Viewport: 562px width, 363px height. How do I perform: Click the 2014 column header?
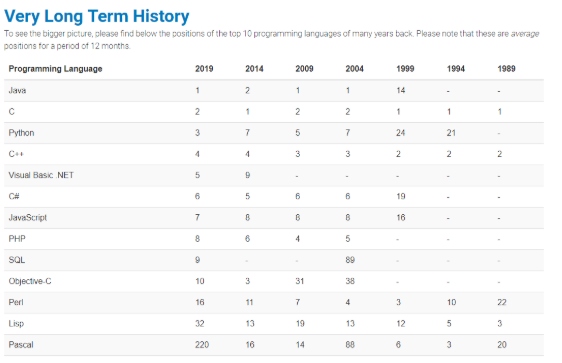(x=254, y=69)
